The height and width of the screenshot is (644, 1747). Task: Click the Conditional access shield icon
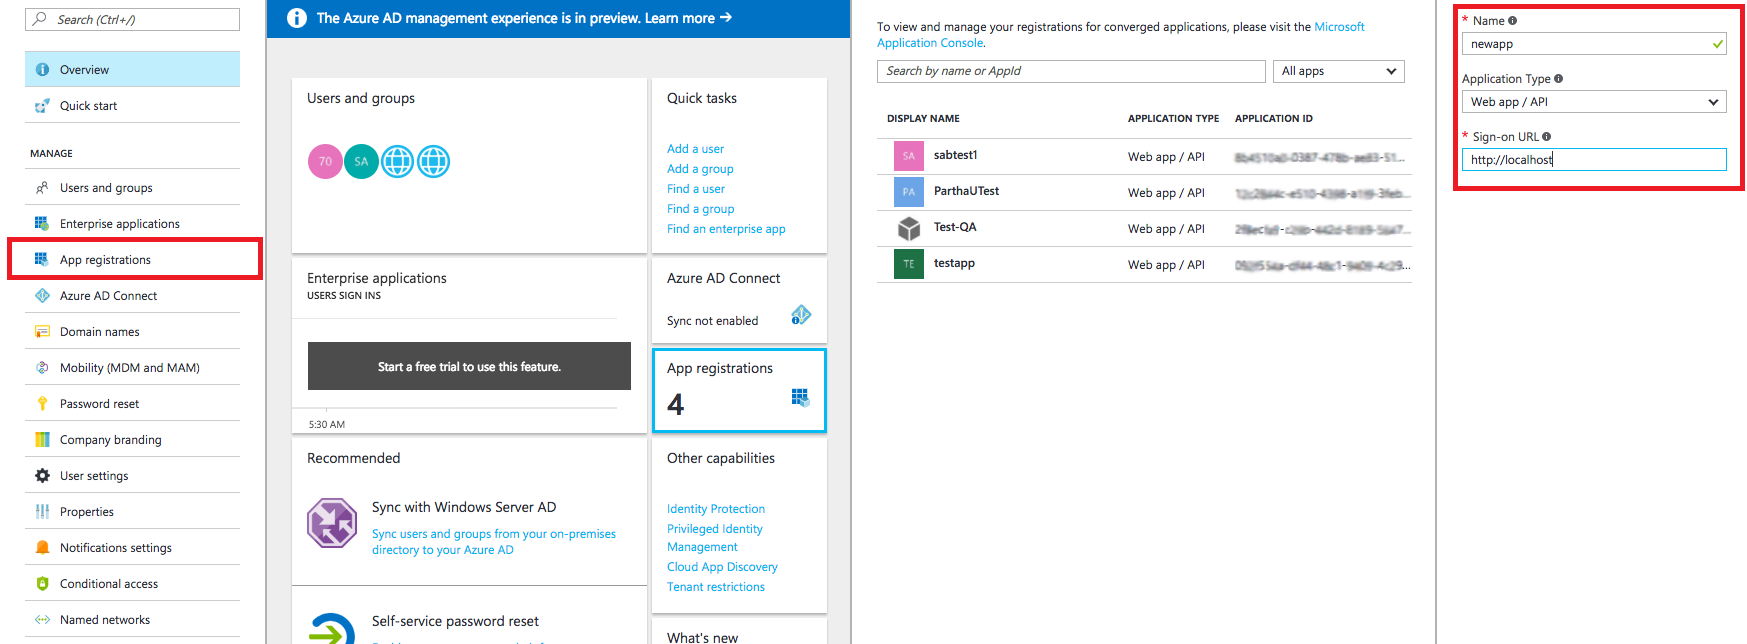(x=42, y=584)
